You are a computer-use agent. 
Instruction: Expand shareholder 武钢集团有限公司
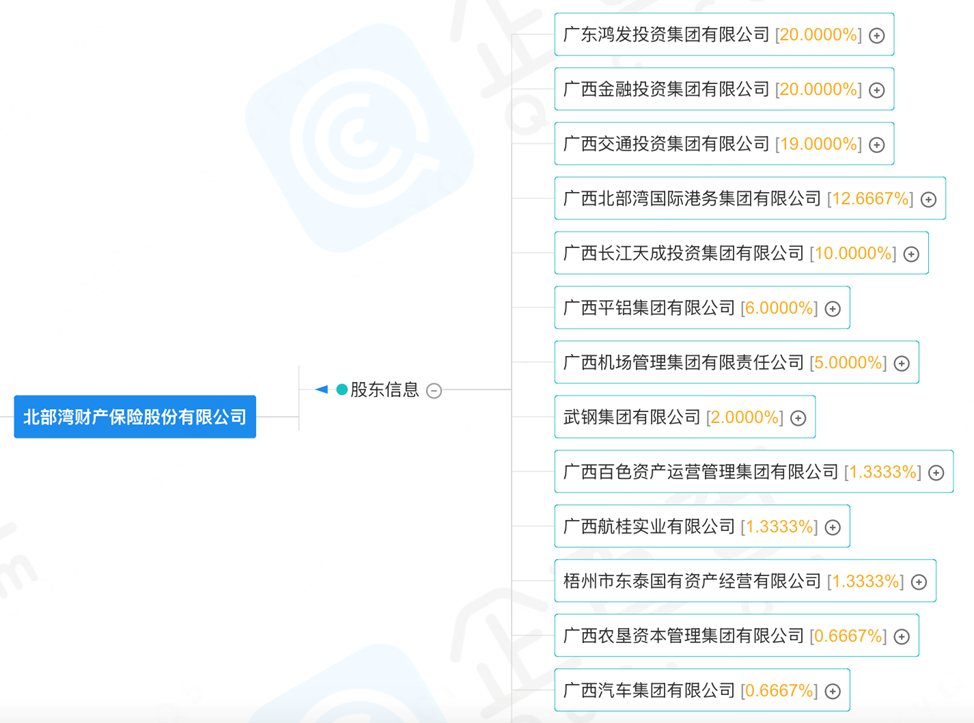click(797, 417)
